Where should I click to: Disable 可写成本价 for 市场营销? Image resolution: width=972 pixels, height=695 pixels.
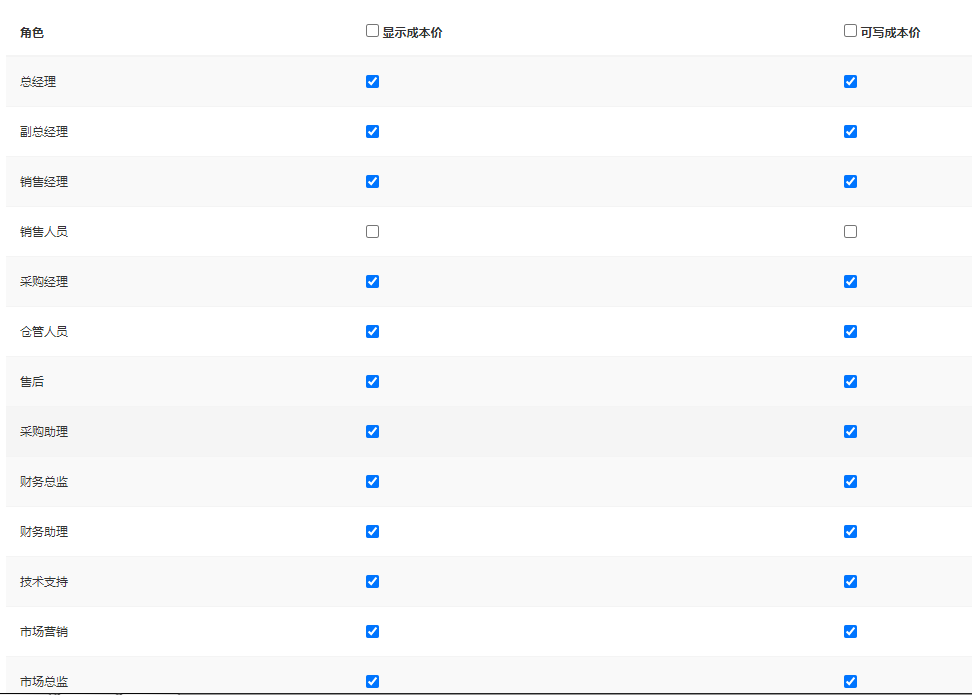(850, 631)
